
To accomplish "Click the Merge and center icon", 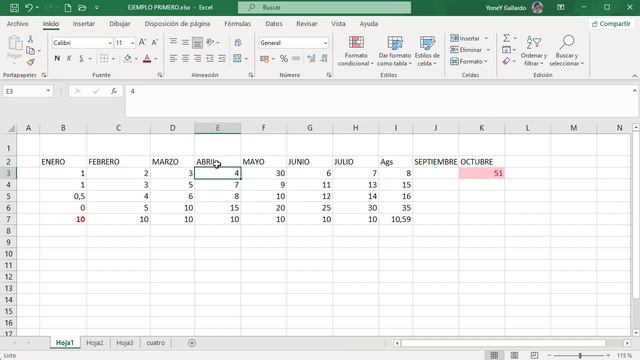I will click(238, 58).
